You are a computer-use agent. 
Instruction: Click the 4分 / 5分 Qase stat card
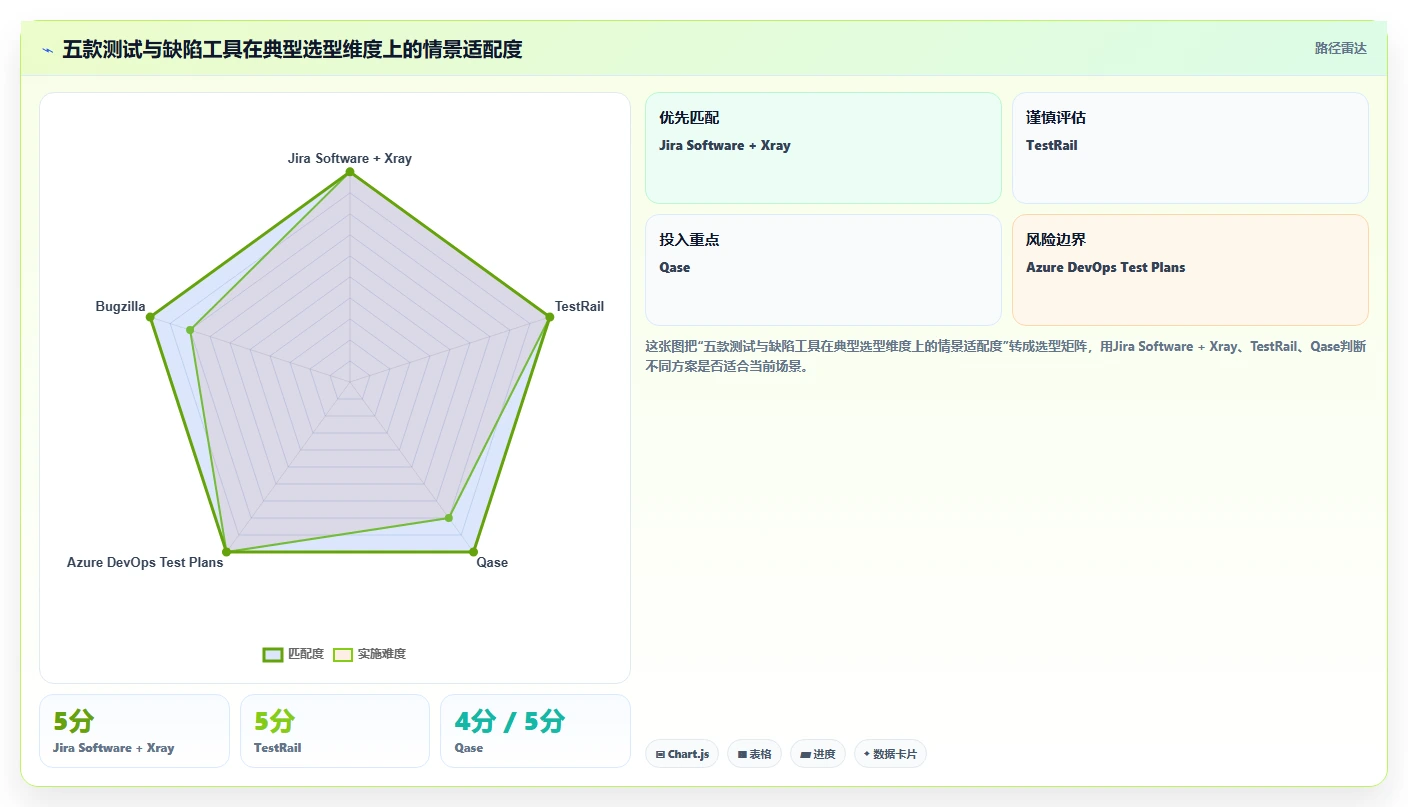(x=535, y=731)
